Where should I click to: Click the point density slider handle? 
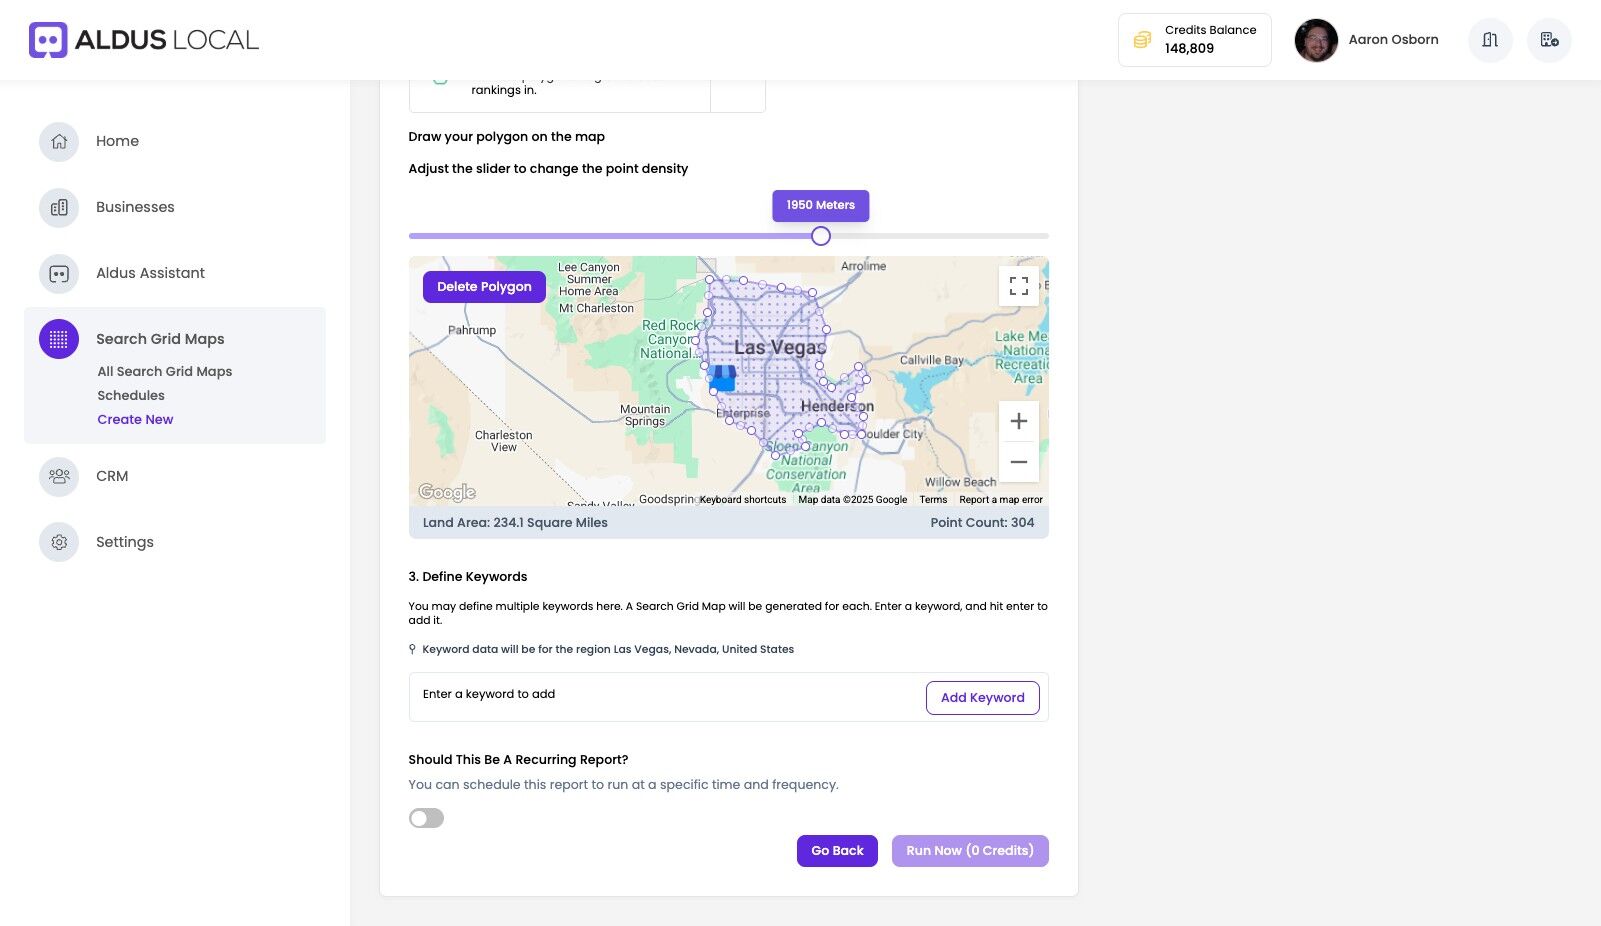coord(821,236)
